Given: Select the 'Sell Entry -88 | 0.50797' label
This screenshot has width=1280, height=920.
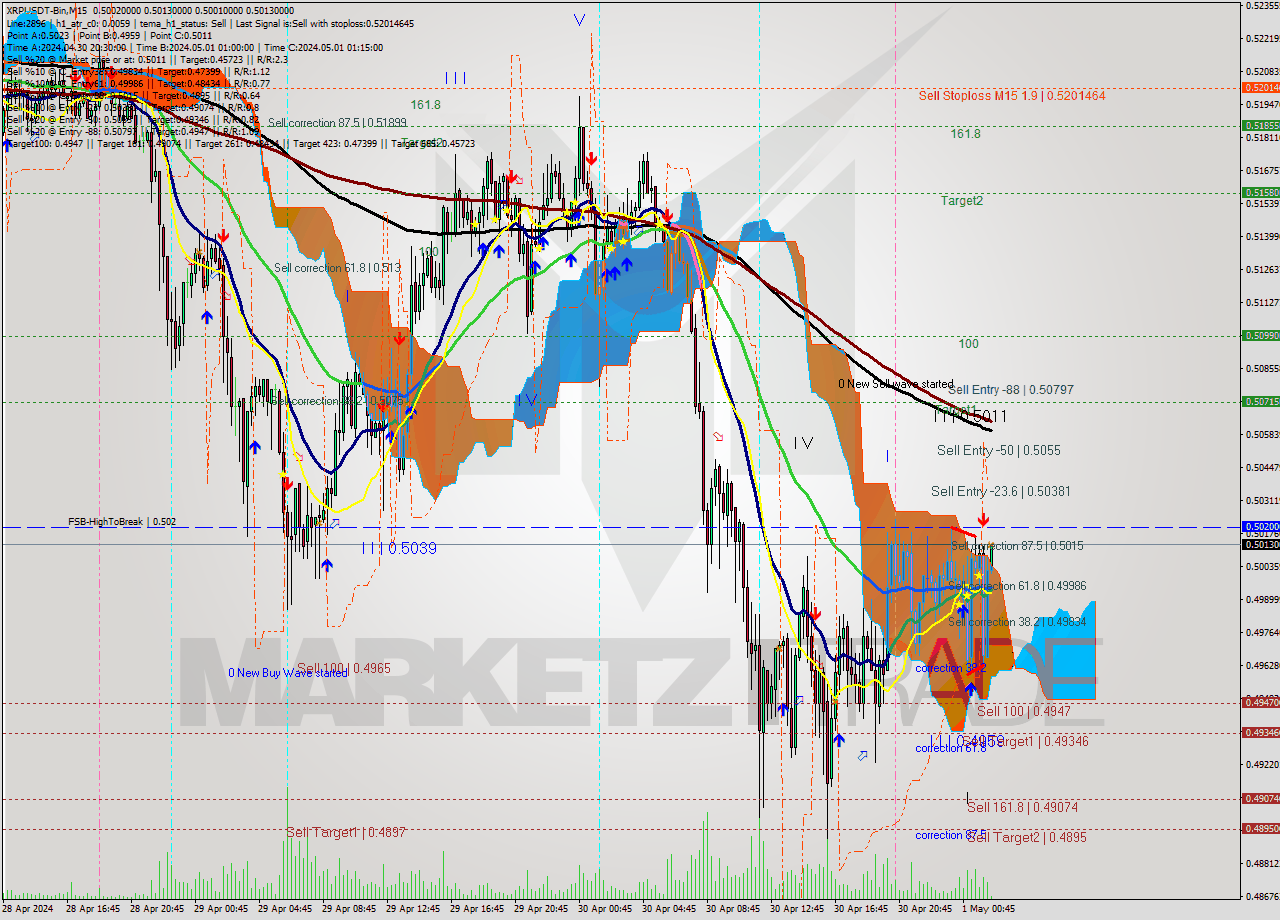Looking at the screenshot, I should point(1011,389).
